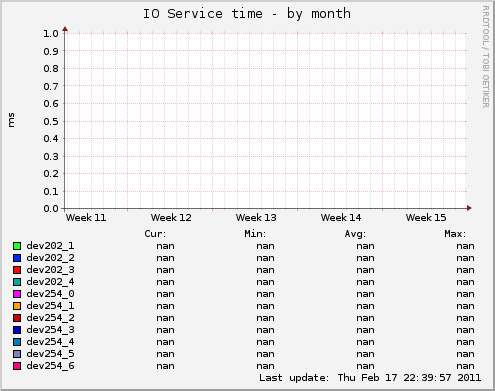The height and width of the screenshot is (391, 495).
Task: Click the dark red dev254_2 swatch
Action: (x=17, y=318)
